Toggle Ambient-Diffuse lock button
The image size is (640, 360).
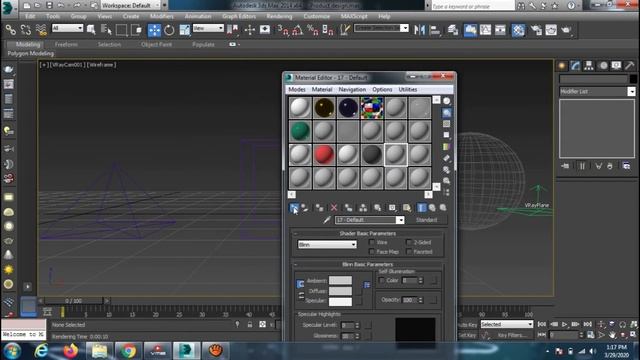[x=300, y=284]
